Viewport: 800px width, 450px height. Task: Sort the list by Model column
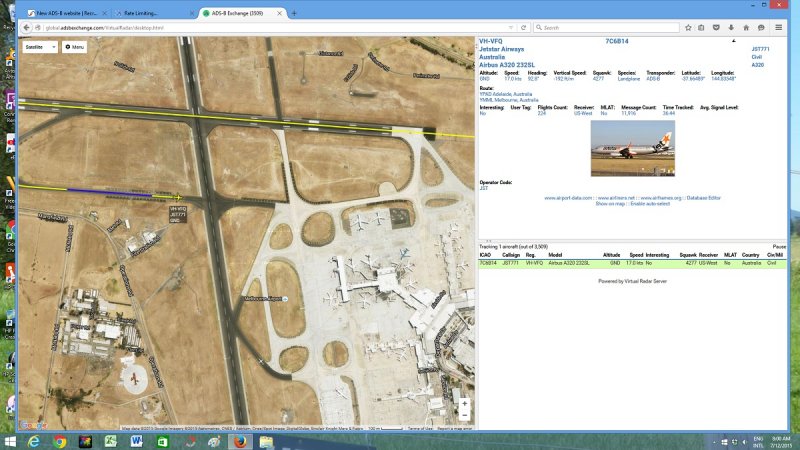[x=555, y=255]
